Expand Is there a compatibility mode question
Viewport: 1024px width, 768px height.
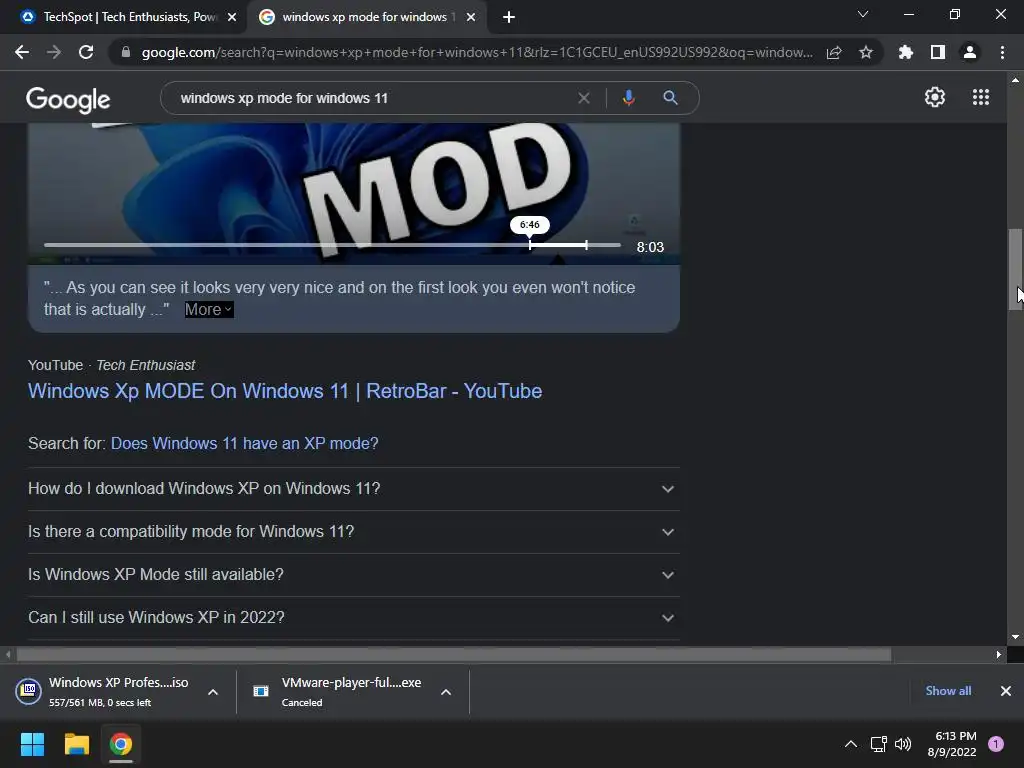(x=353, y=532)
